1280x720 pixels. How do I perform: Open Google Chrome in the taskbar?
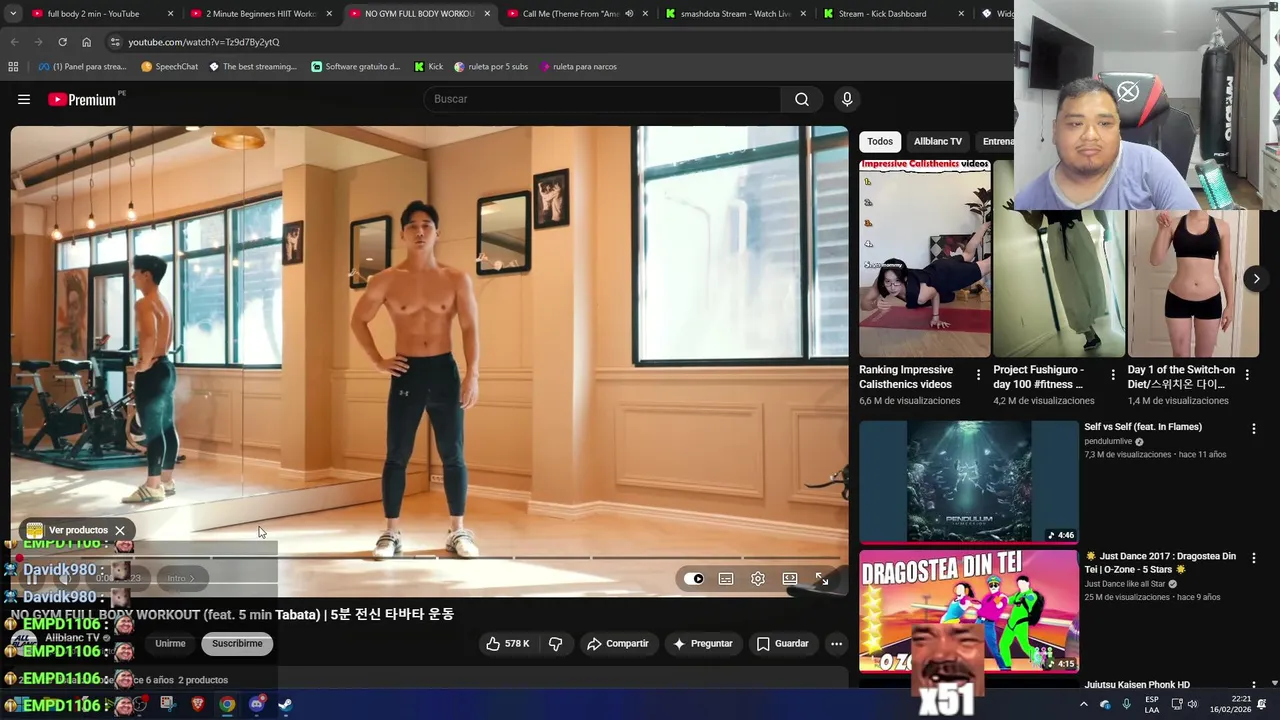[228, 704]
